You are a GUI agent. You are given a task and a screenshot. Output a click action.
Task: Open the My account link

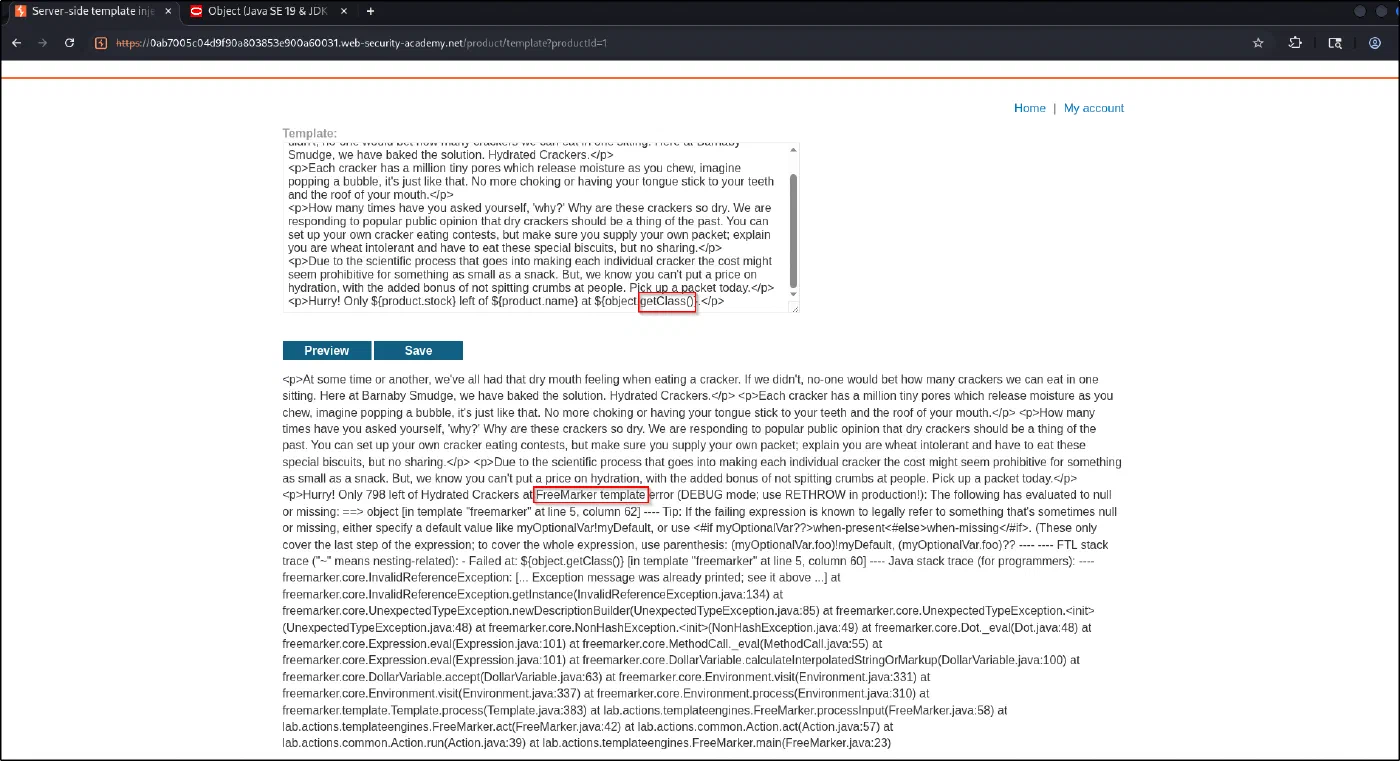tap(1094, 108)
